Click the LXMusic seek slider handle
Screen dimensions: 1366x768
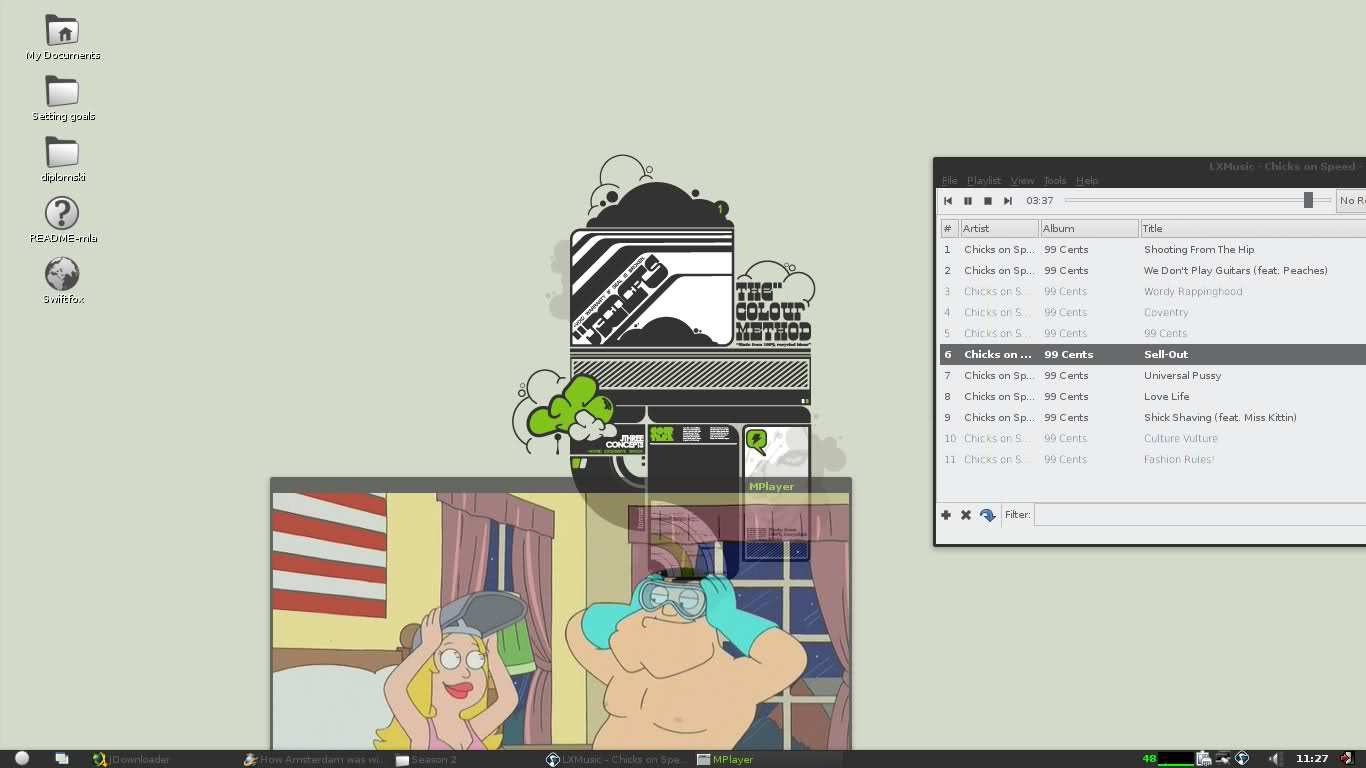[x=1308, y=201]
